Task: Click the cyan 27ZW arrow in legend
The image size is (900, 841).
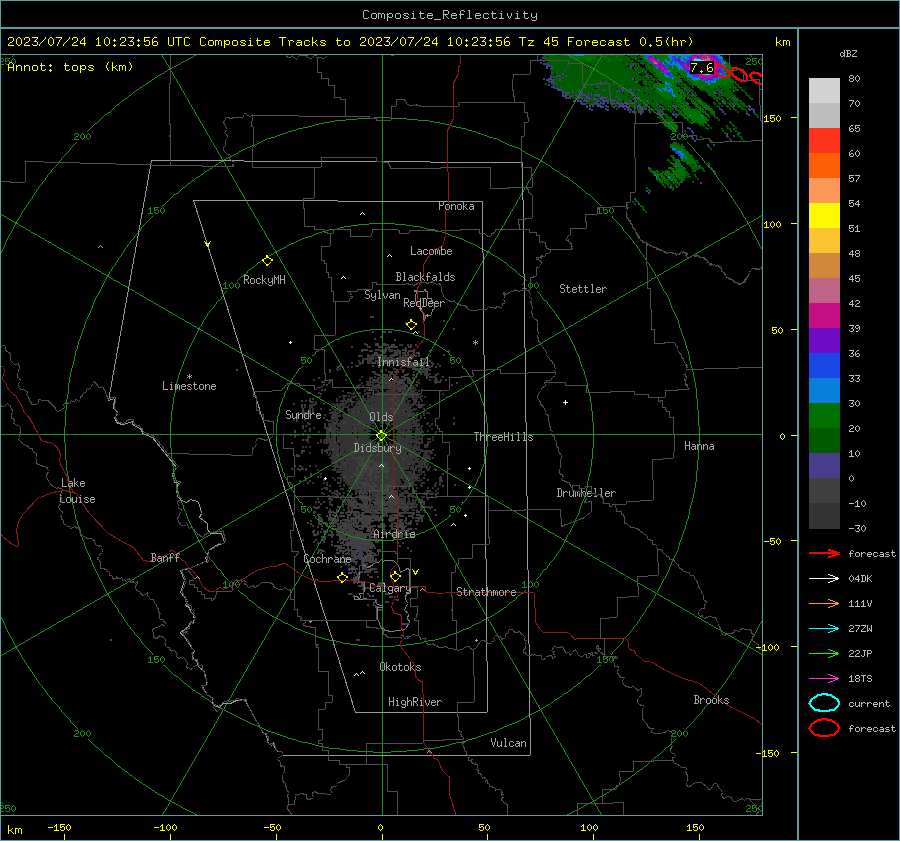Action: click(x=824, y=629)
